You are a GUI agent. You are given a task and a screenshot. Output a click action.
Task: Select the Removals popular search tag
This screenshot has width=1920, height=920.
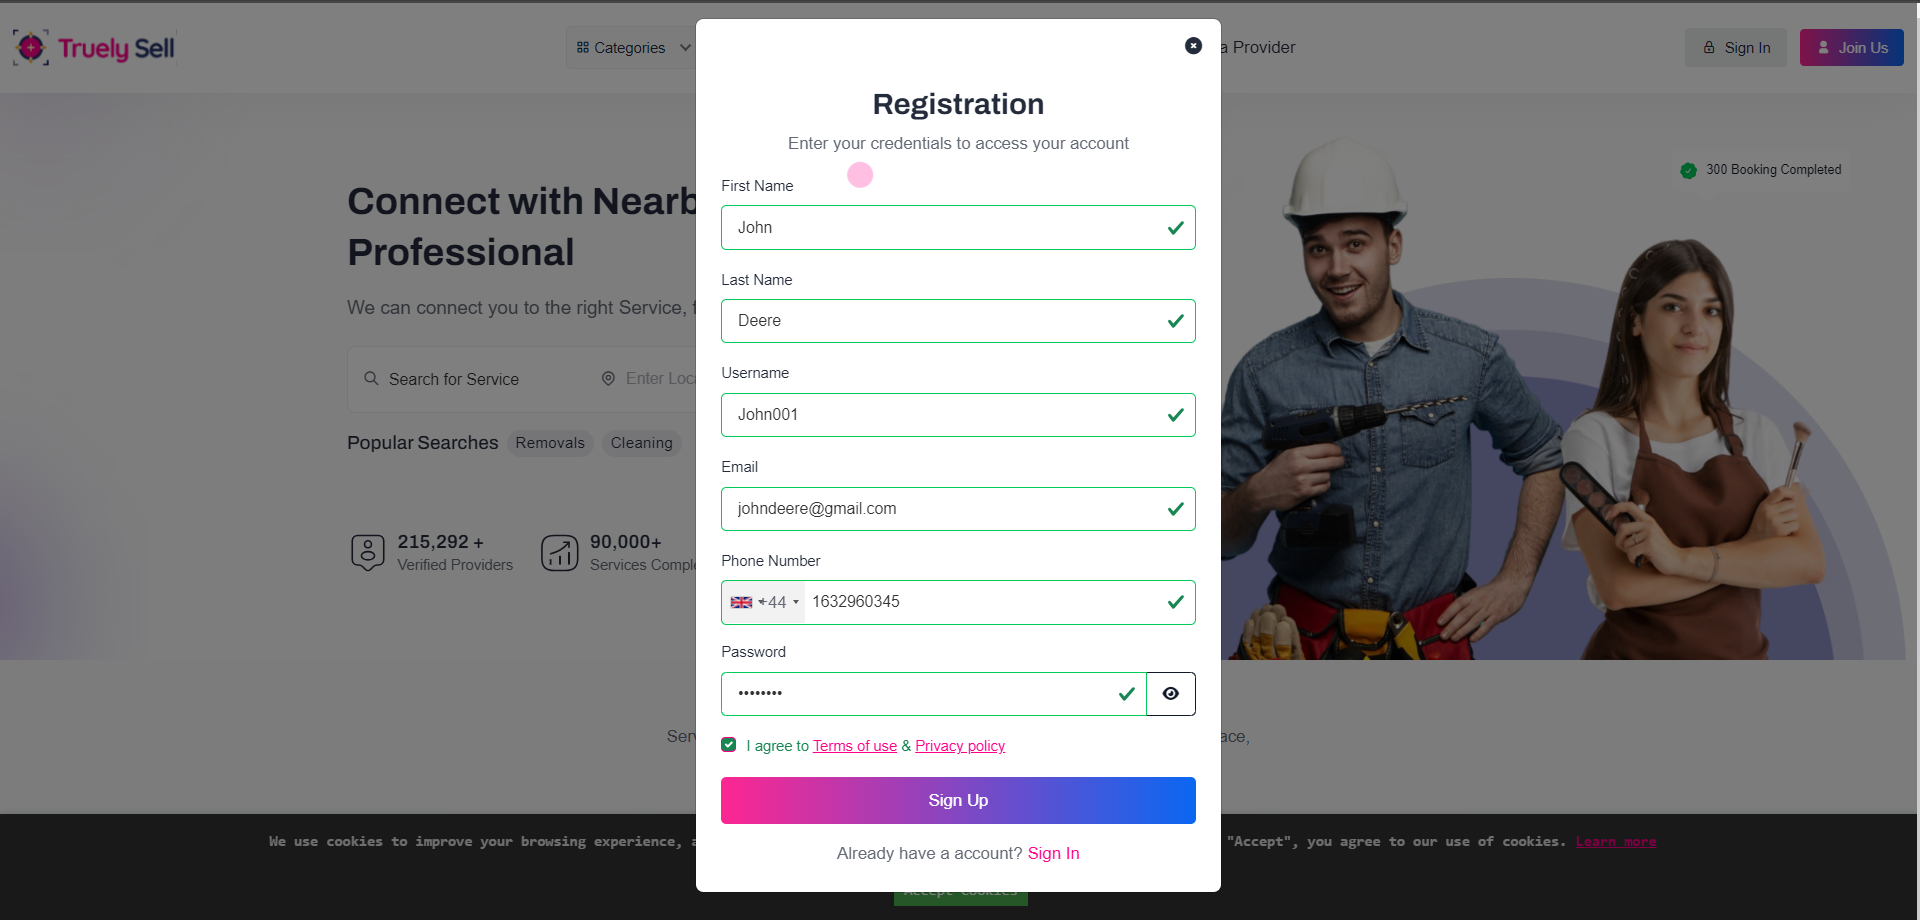pos(550,443)
